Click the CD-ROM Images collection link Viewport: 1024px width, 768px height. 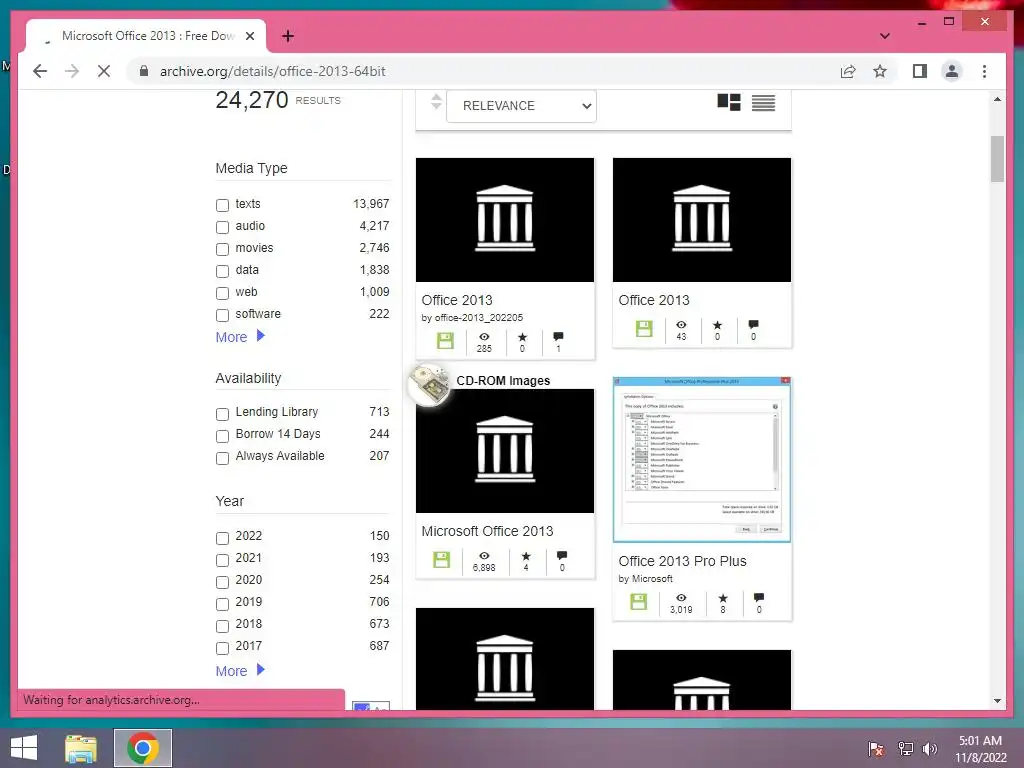pyautogui.click(x=503, y=381)
